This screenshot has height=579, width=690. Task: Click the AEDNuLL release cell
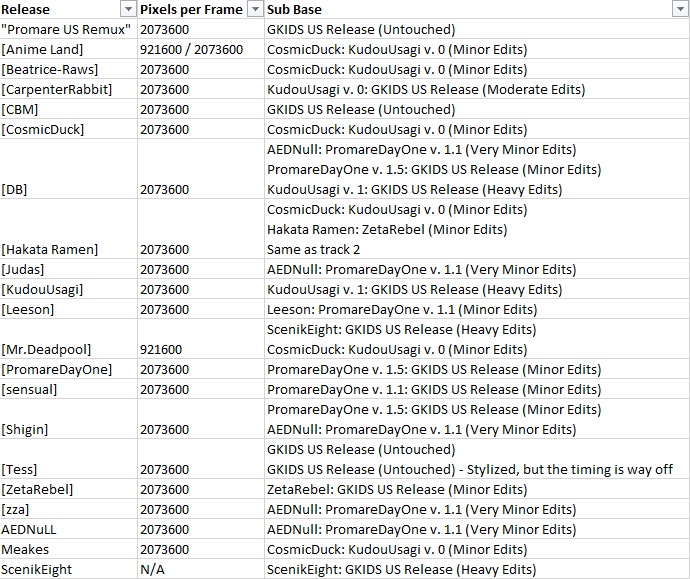point(69,529)
